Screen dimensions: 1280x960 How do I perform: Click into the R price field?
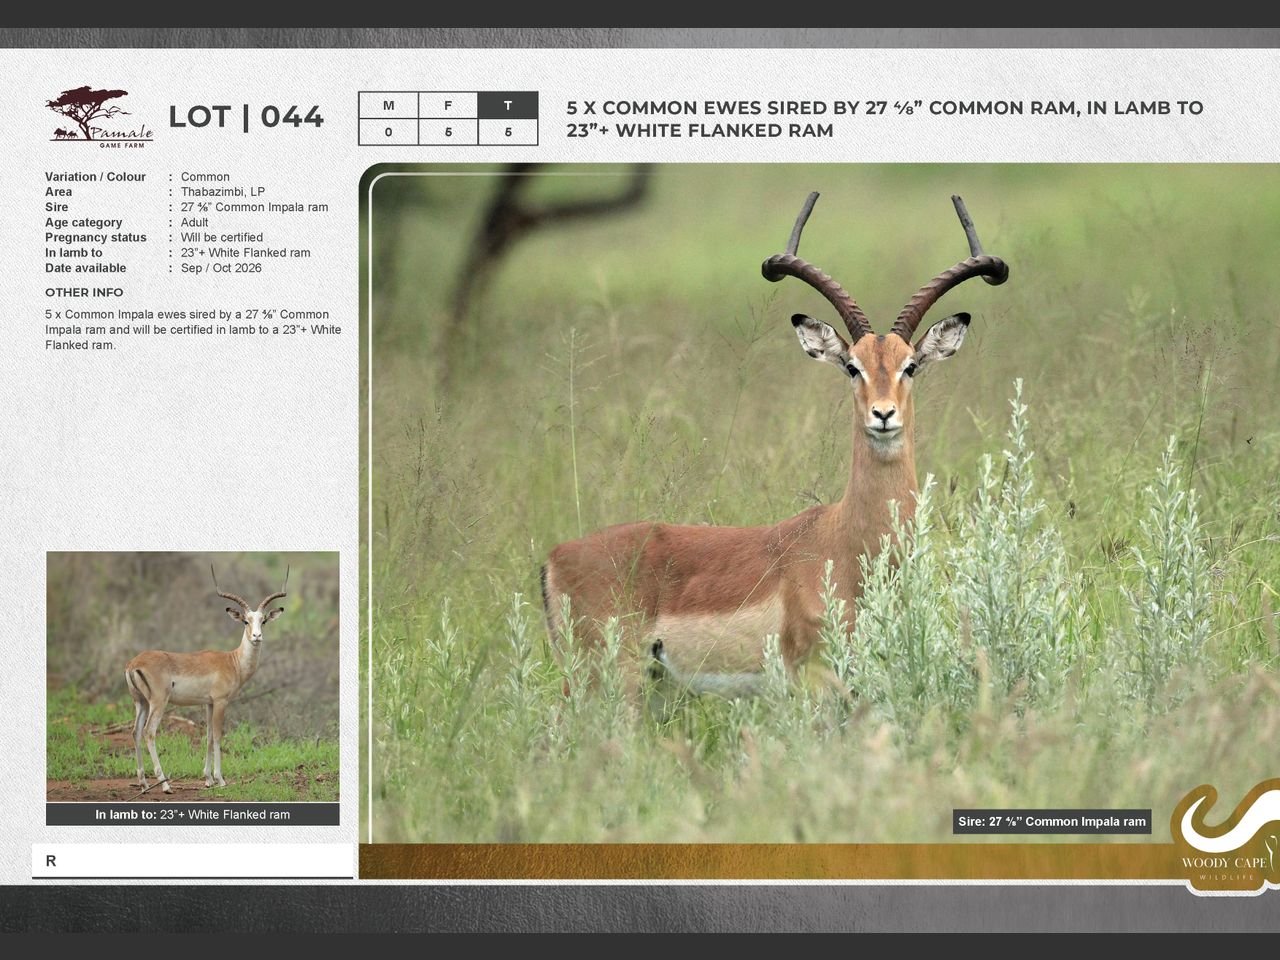[x=193, y=861]
